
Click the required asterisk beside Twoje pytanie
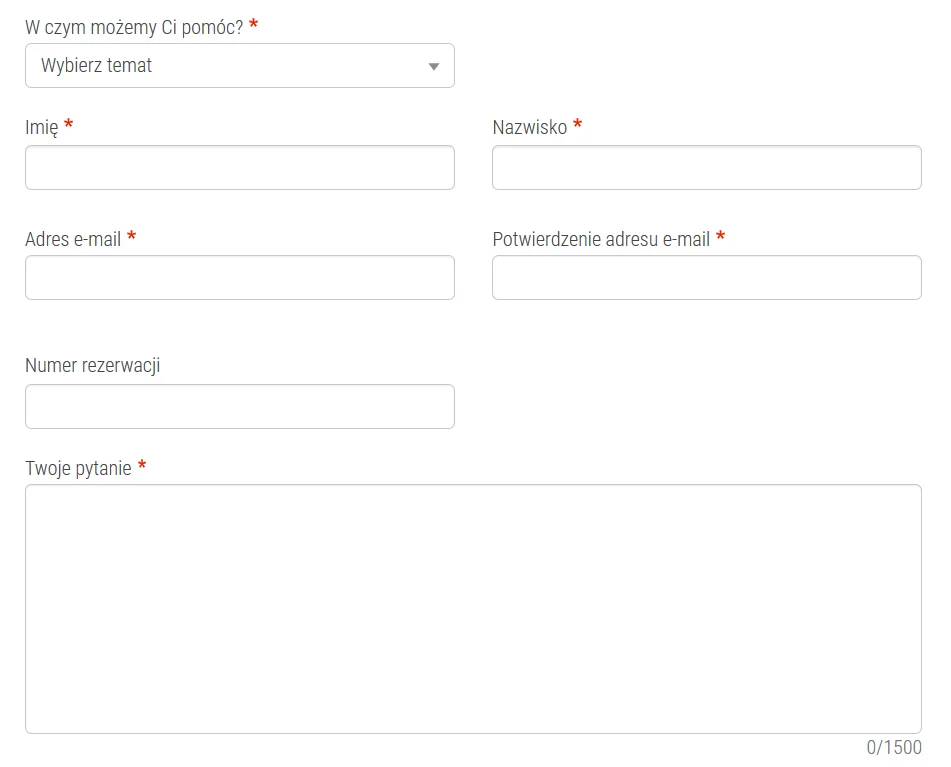pyautogui.click(x=142, y=466)
